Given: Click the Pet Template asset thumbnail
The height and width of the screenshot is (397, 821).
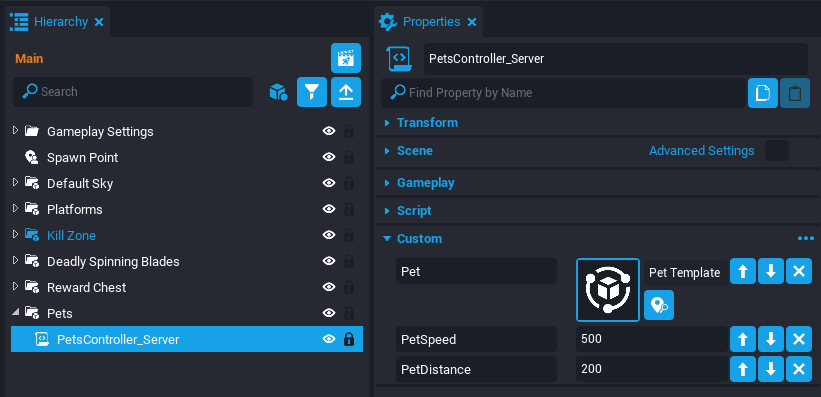Looking at the screenshot, I should (608, 290).
